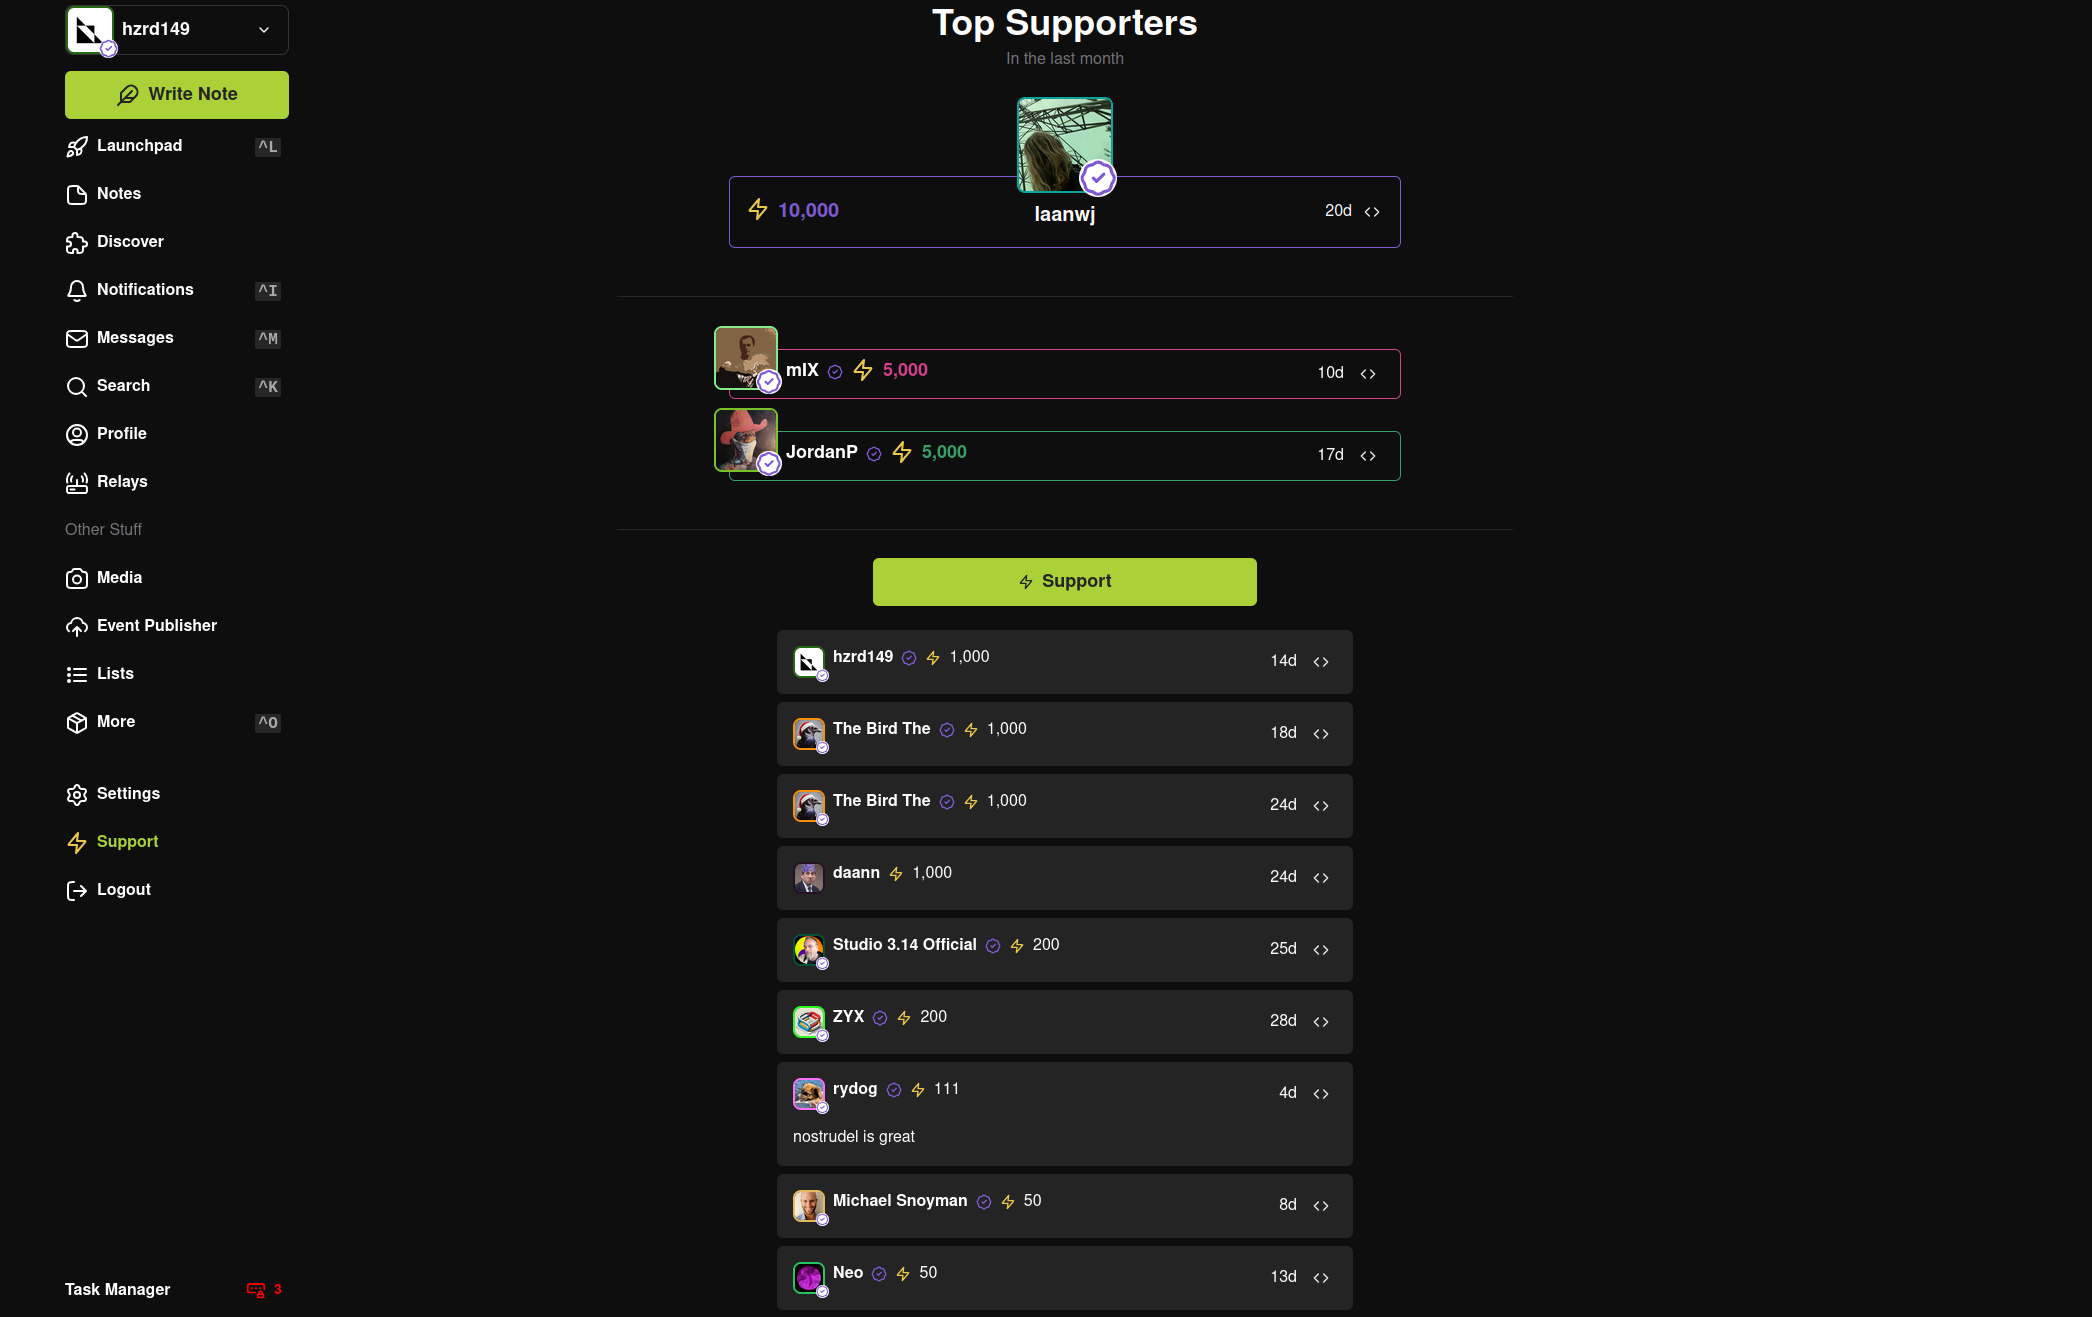The width and height of the screenshot is (2092, 1317).
Task: Open Task Manager's red error indicator
Action: [264, 1290]
